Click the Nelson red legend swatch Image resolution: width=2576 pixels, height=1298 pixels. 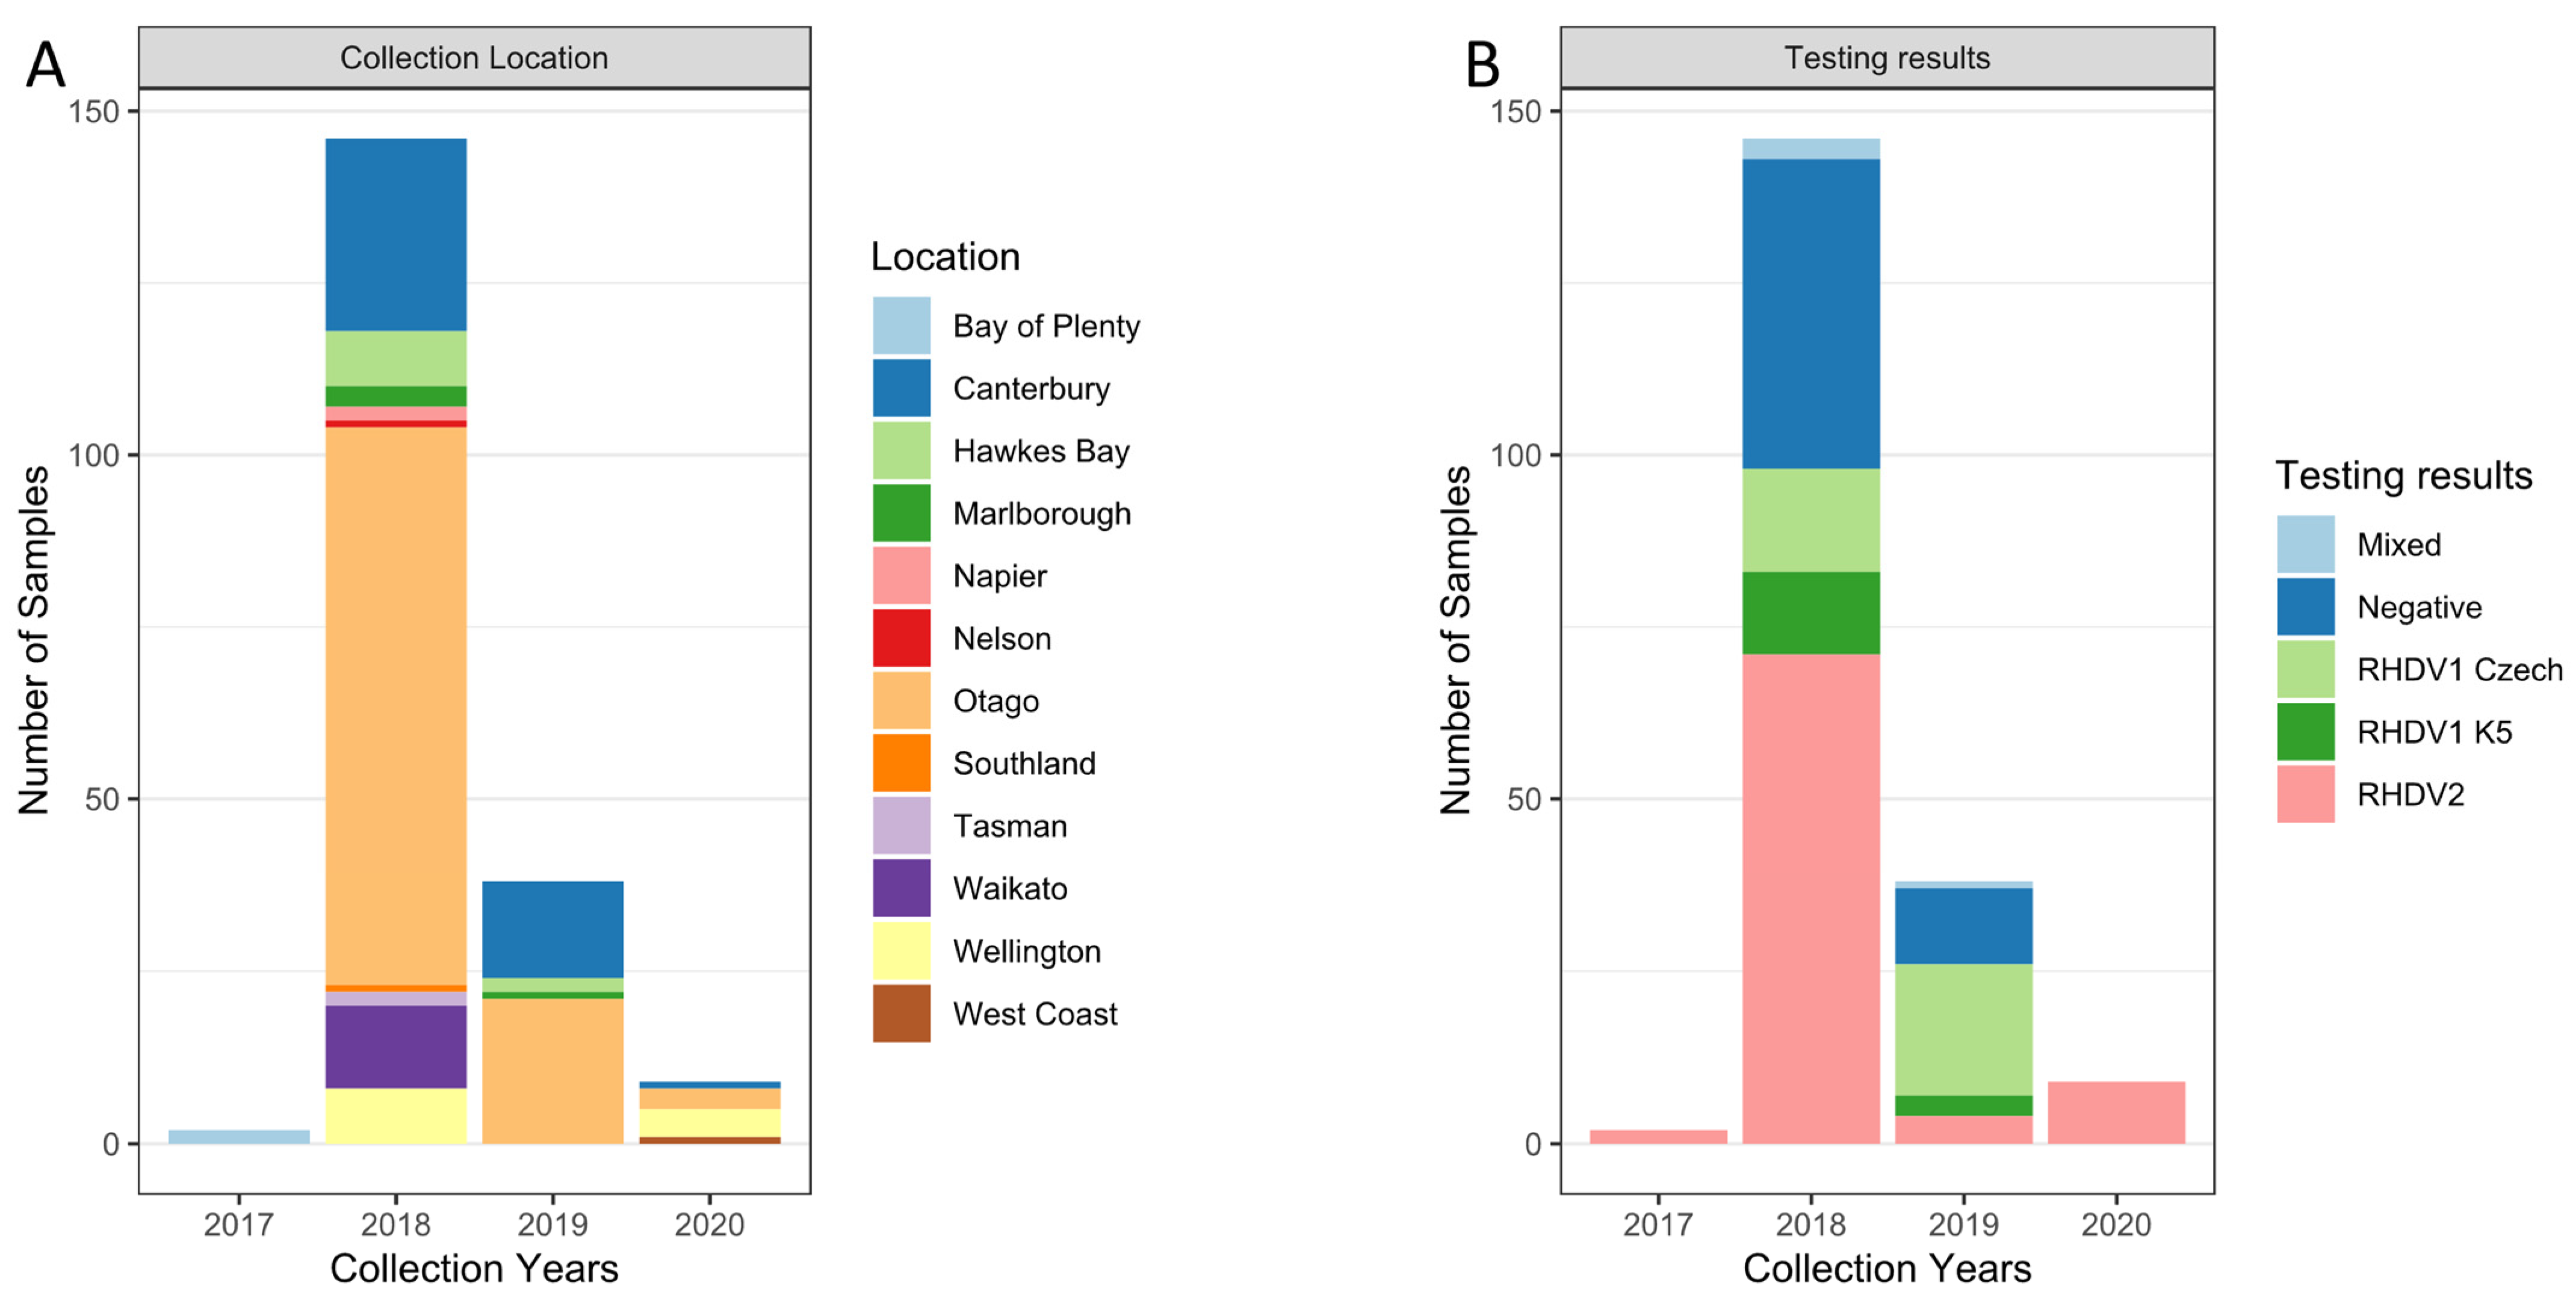click(x=901, y=638)
